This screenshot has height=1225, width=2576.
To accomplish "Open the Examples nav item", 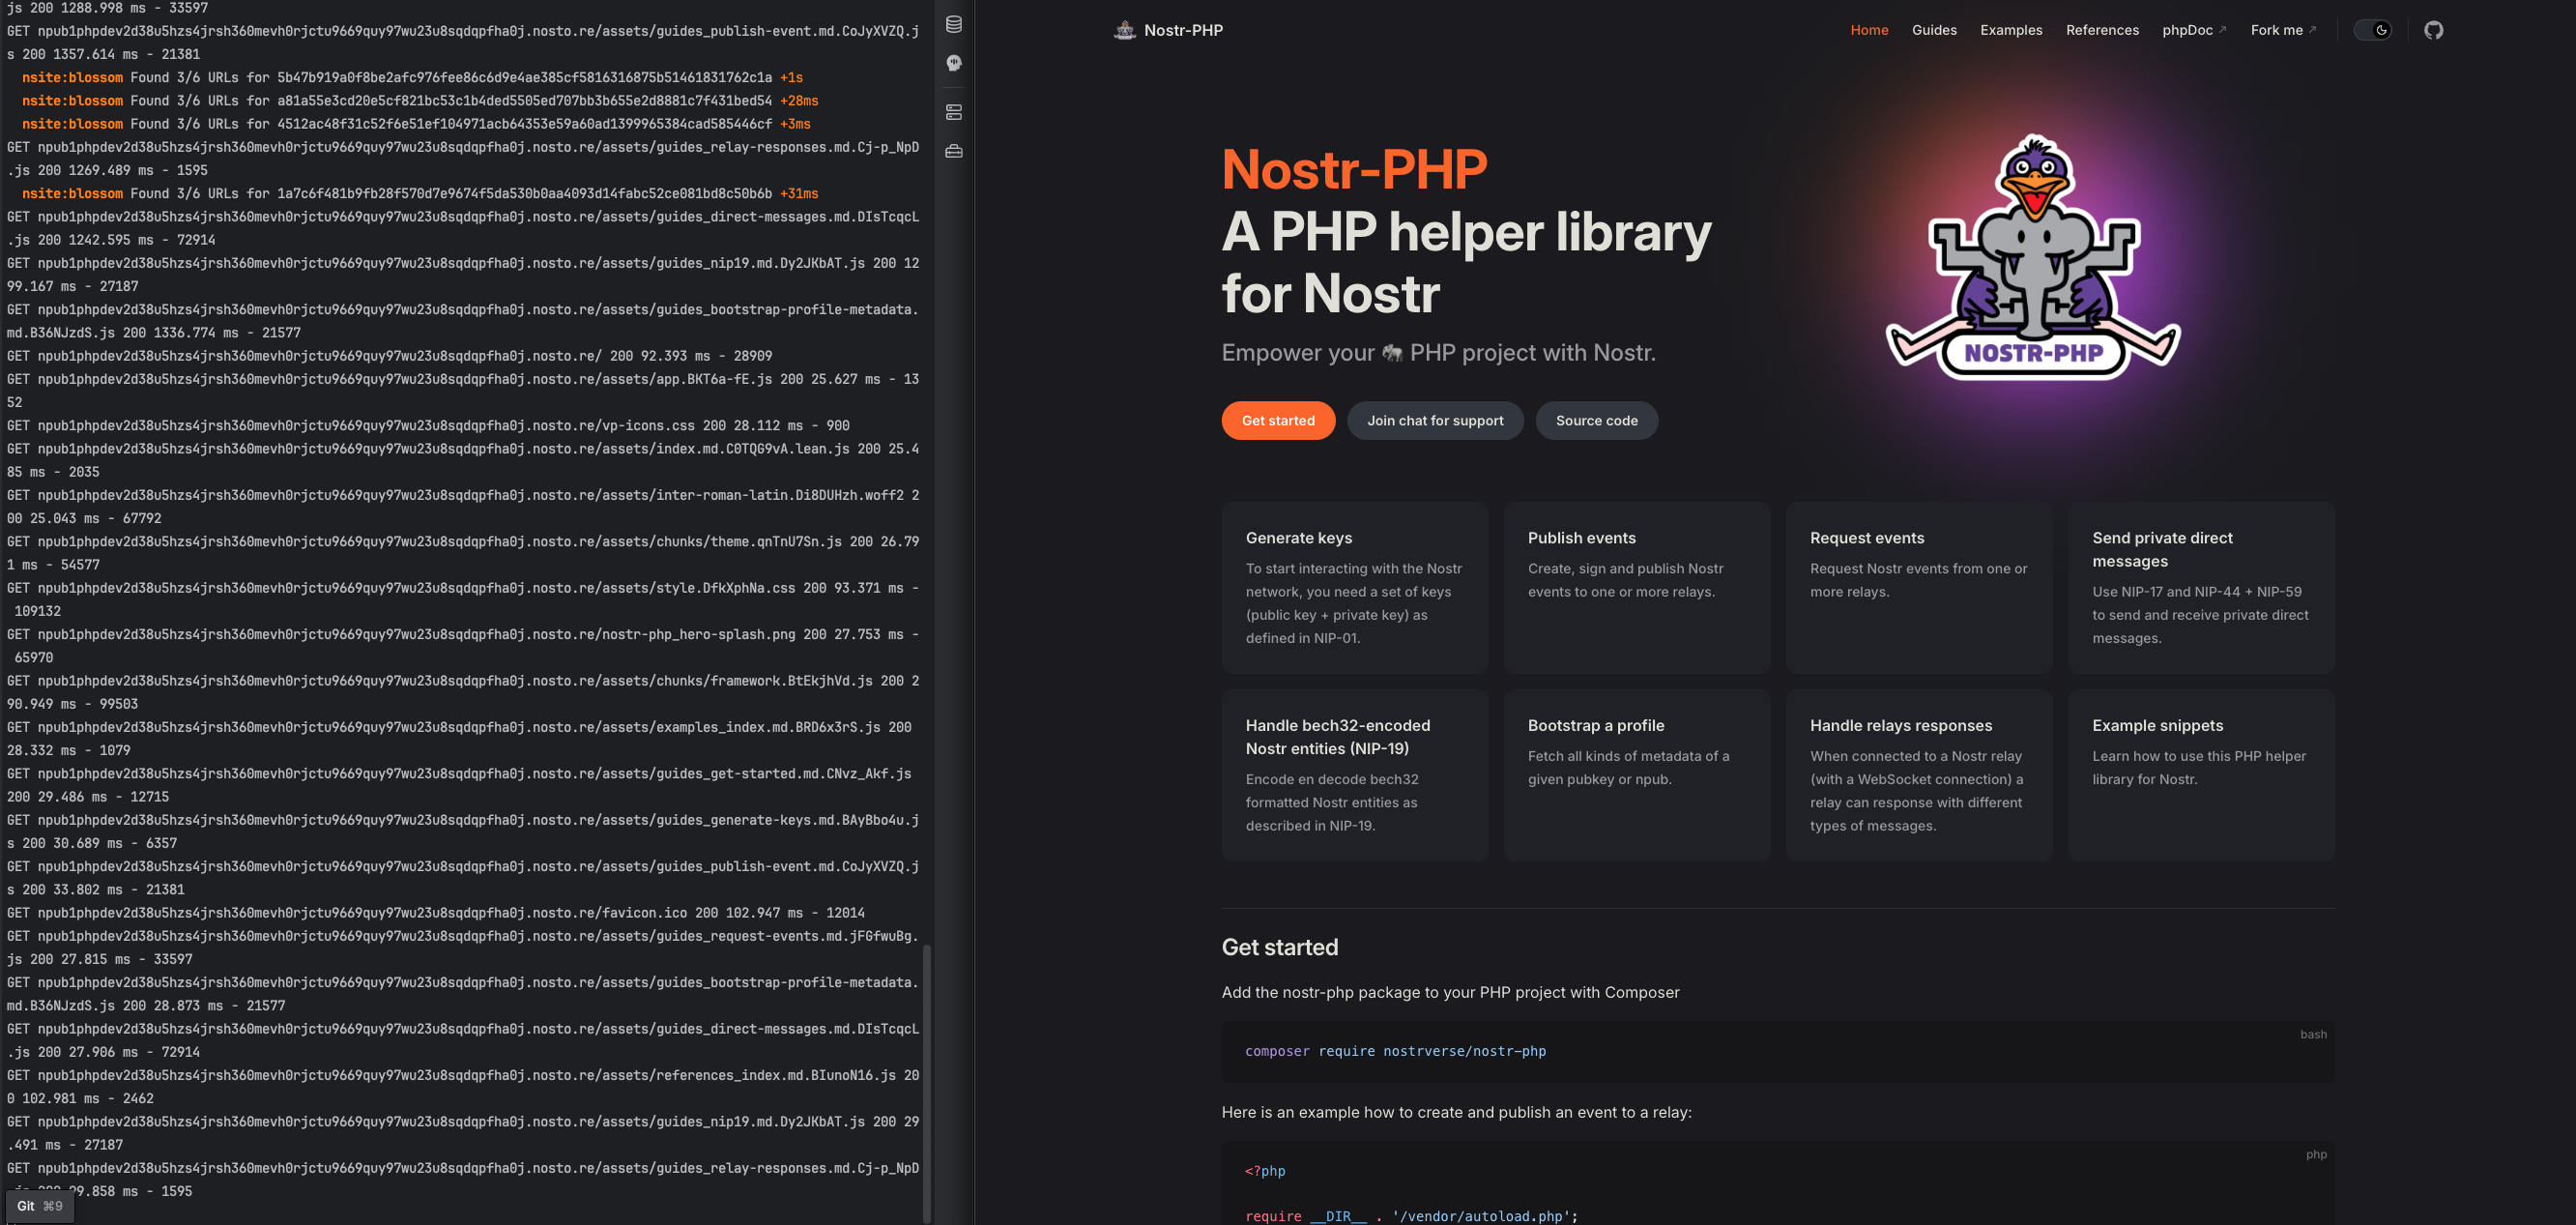I will click(x=2010, y=30).
